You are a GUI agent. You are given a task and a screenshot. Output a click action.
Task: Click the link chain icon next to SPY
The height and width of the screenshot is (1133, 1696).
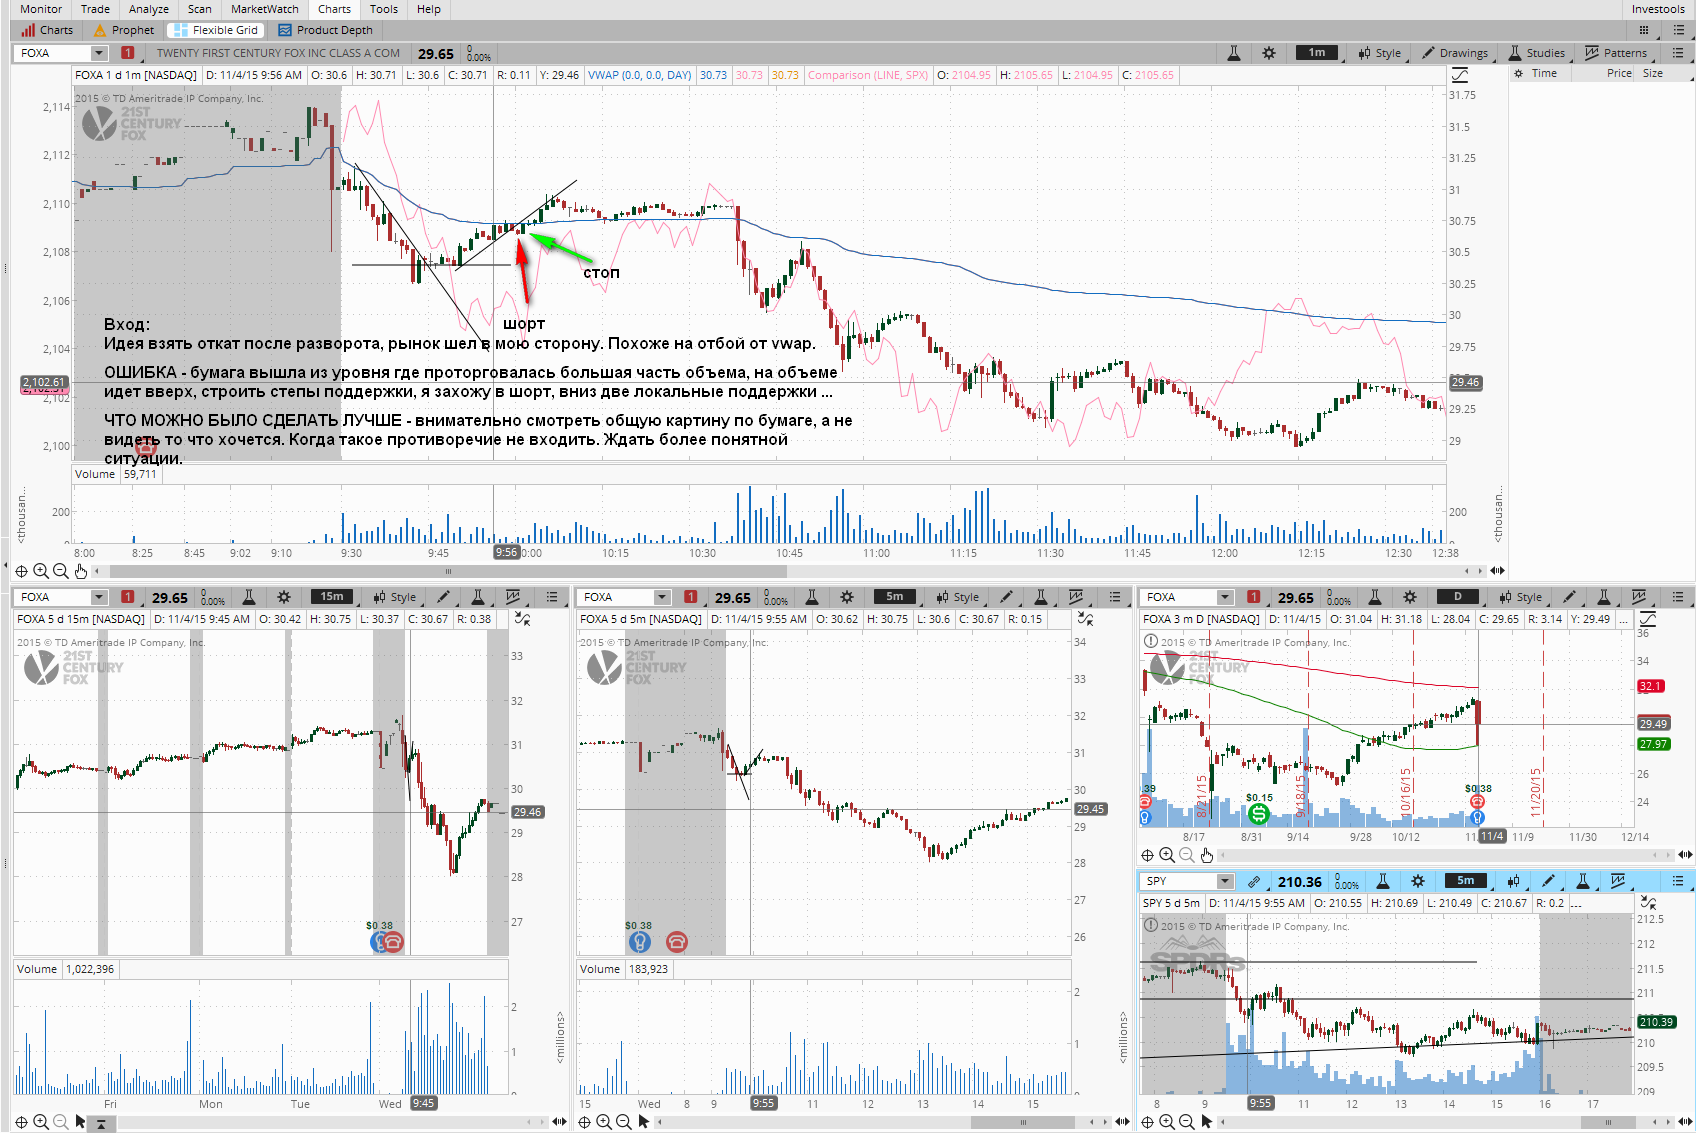point(1254,881)
